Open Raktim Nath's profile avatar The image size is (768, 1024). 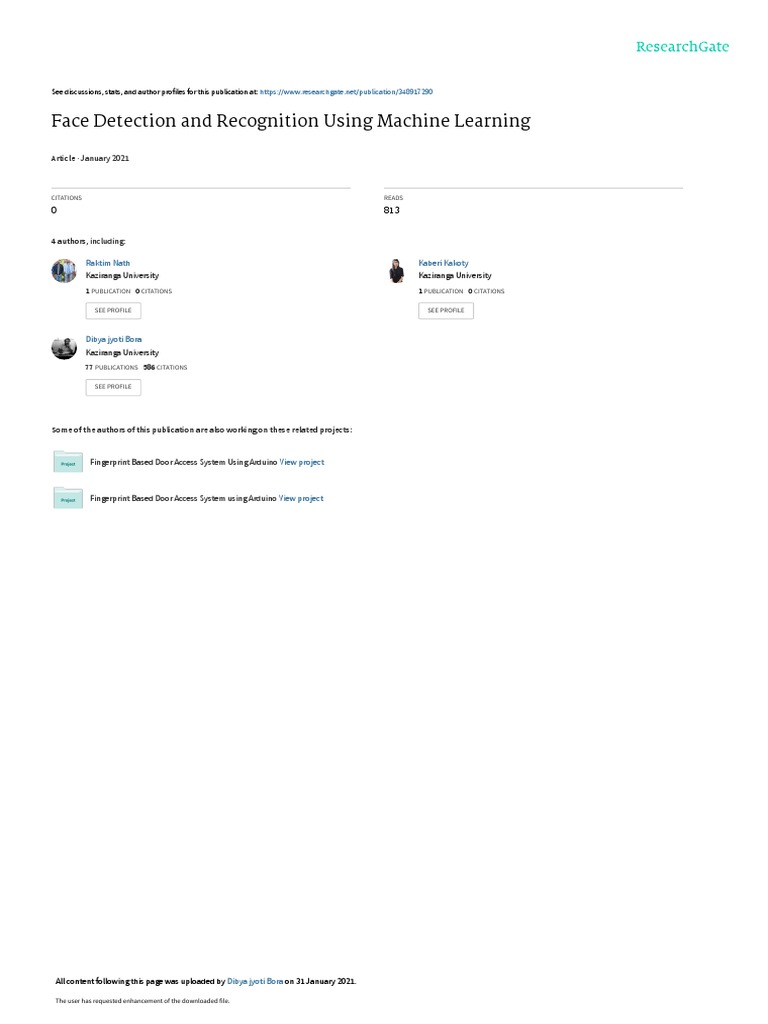pyautogui.click(x=64, y=271)
